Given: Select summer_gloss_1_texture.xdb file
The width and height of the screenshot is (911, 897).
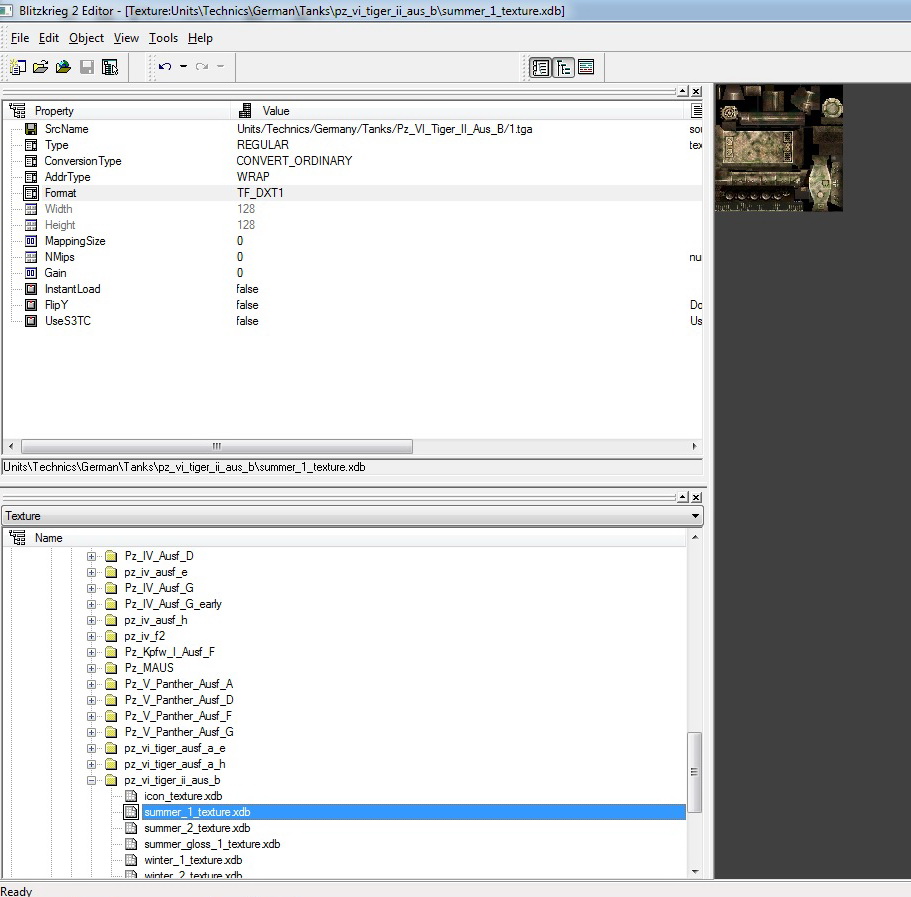Looking at the screenshot, I should (212, 844).
